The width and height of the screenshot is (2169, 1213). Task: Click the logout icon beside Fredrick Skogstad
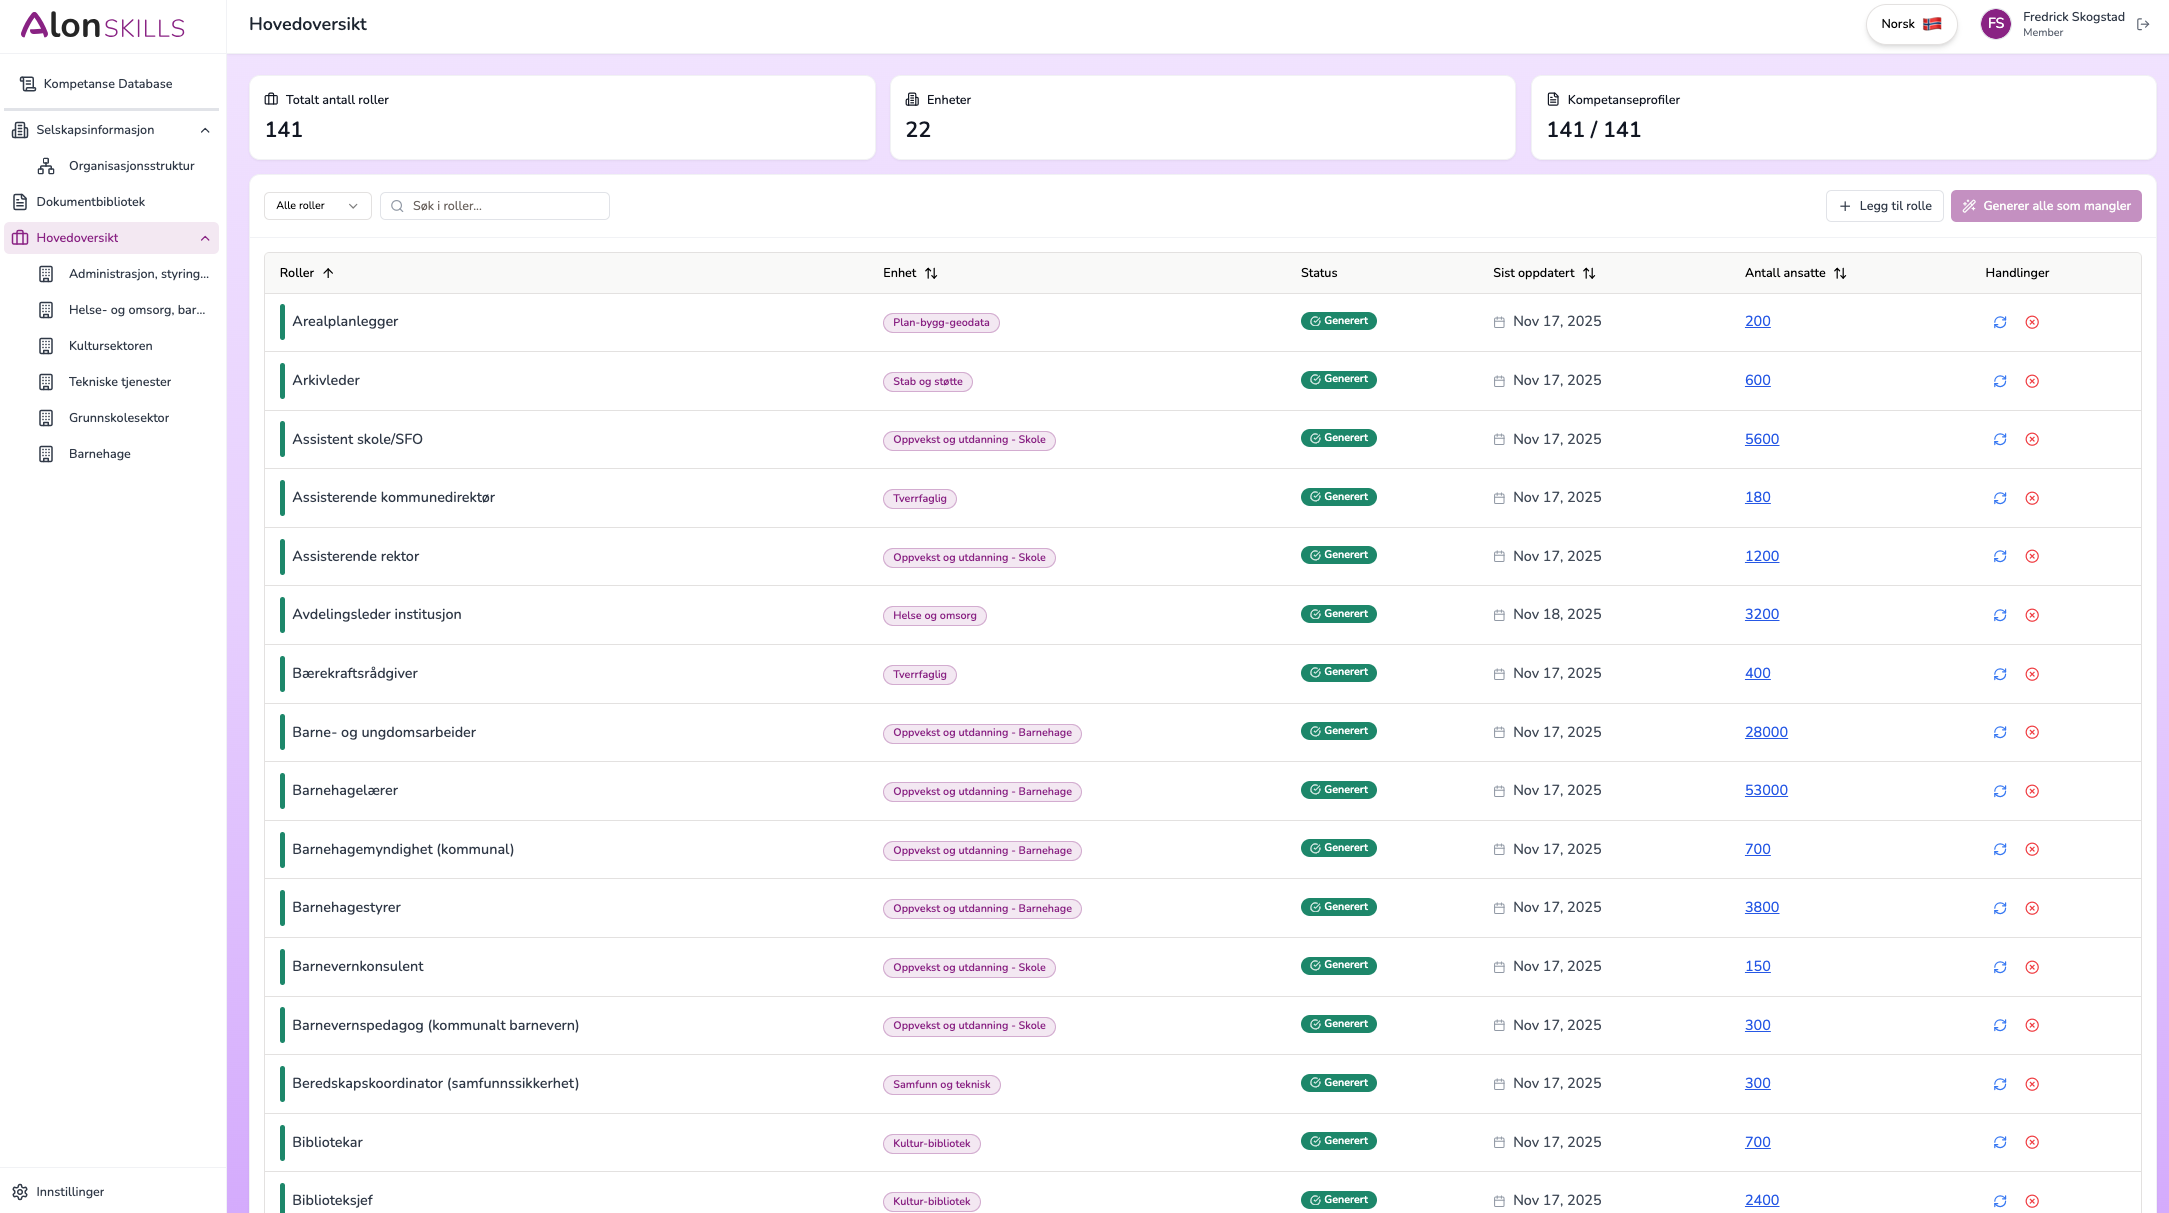(2143, 23)
